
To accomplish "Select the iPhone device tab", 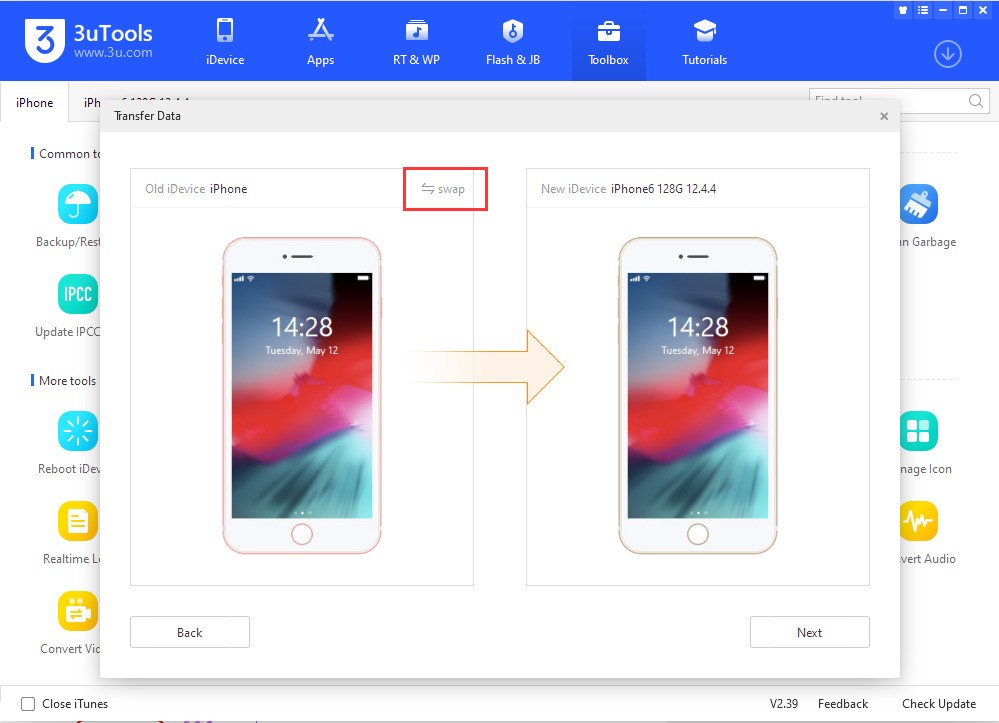I will 34,102.
